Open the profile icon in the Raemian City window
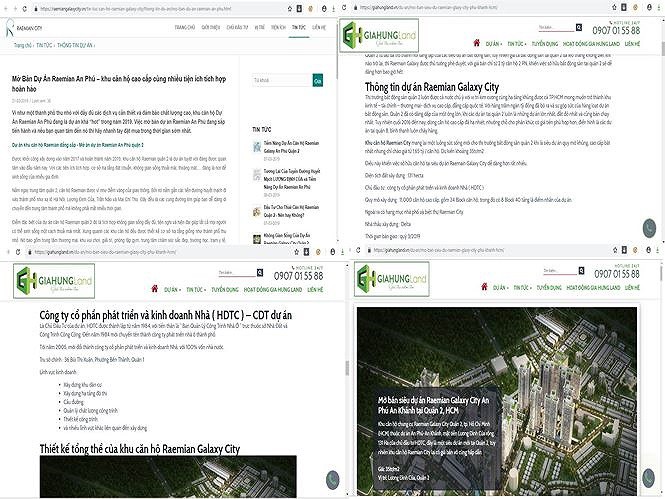This screenshot has height=499, width=665. click(324, 8)
